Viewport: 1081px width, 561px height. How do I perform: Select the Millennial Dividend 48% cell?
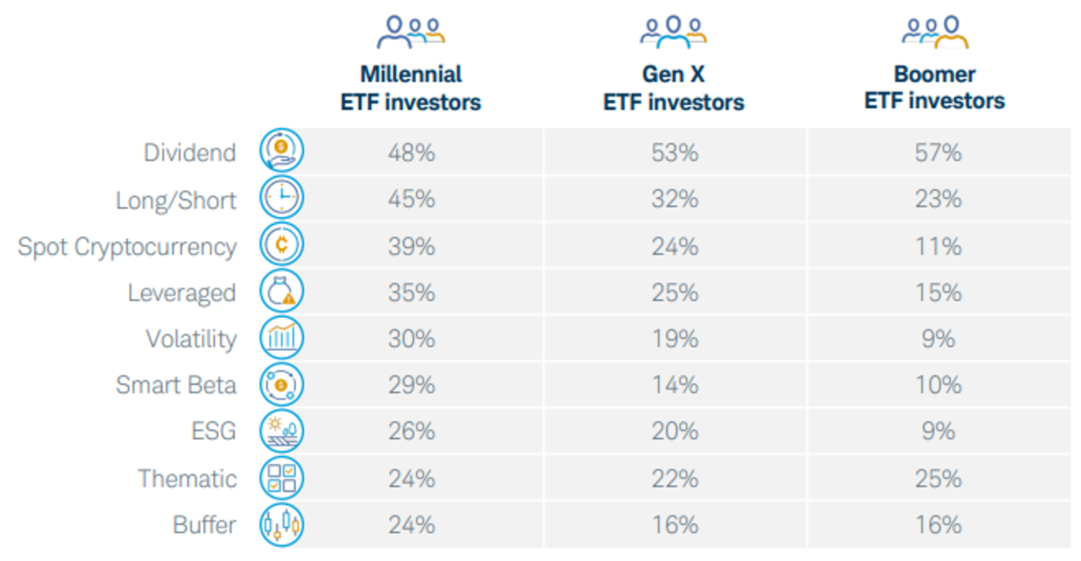pos(412,152)
